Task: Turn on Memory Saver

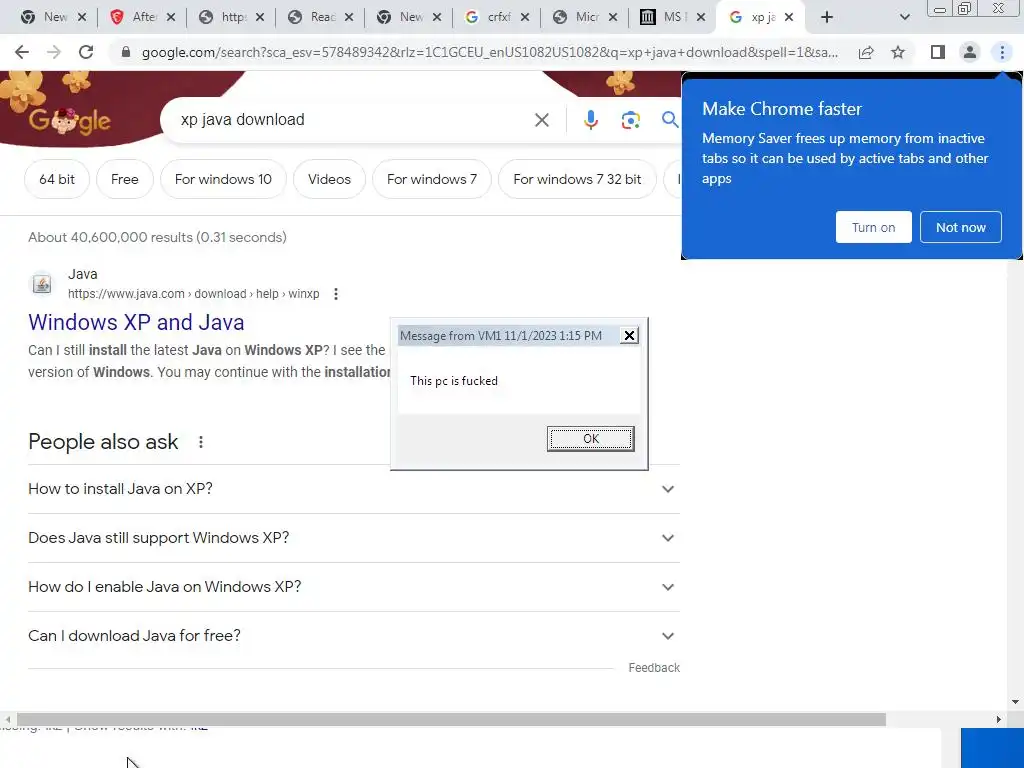Action: [x=873, y=227]
